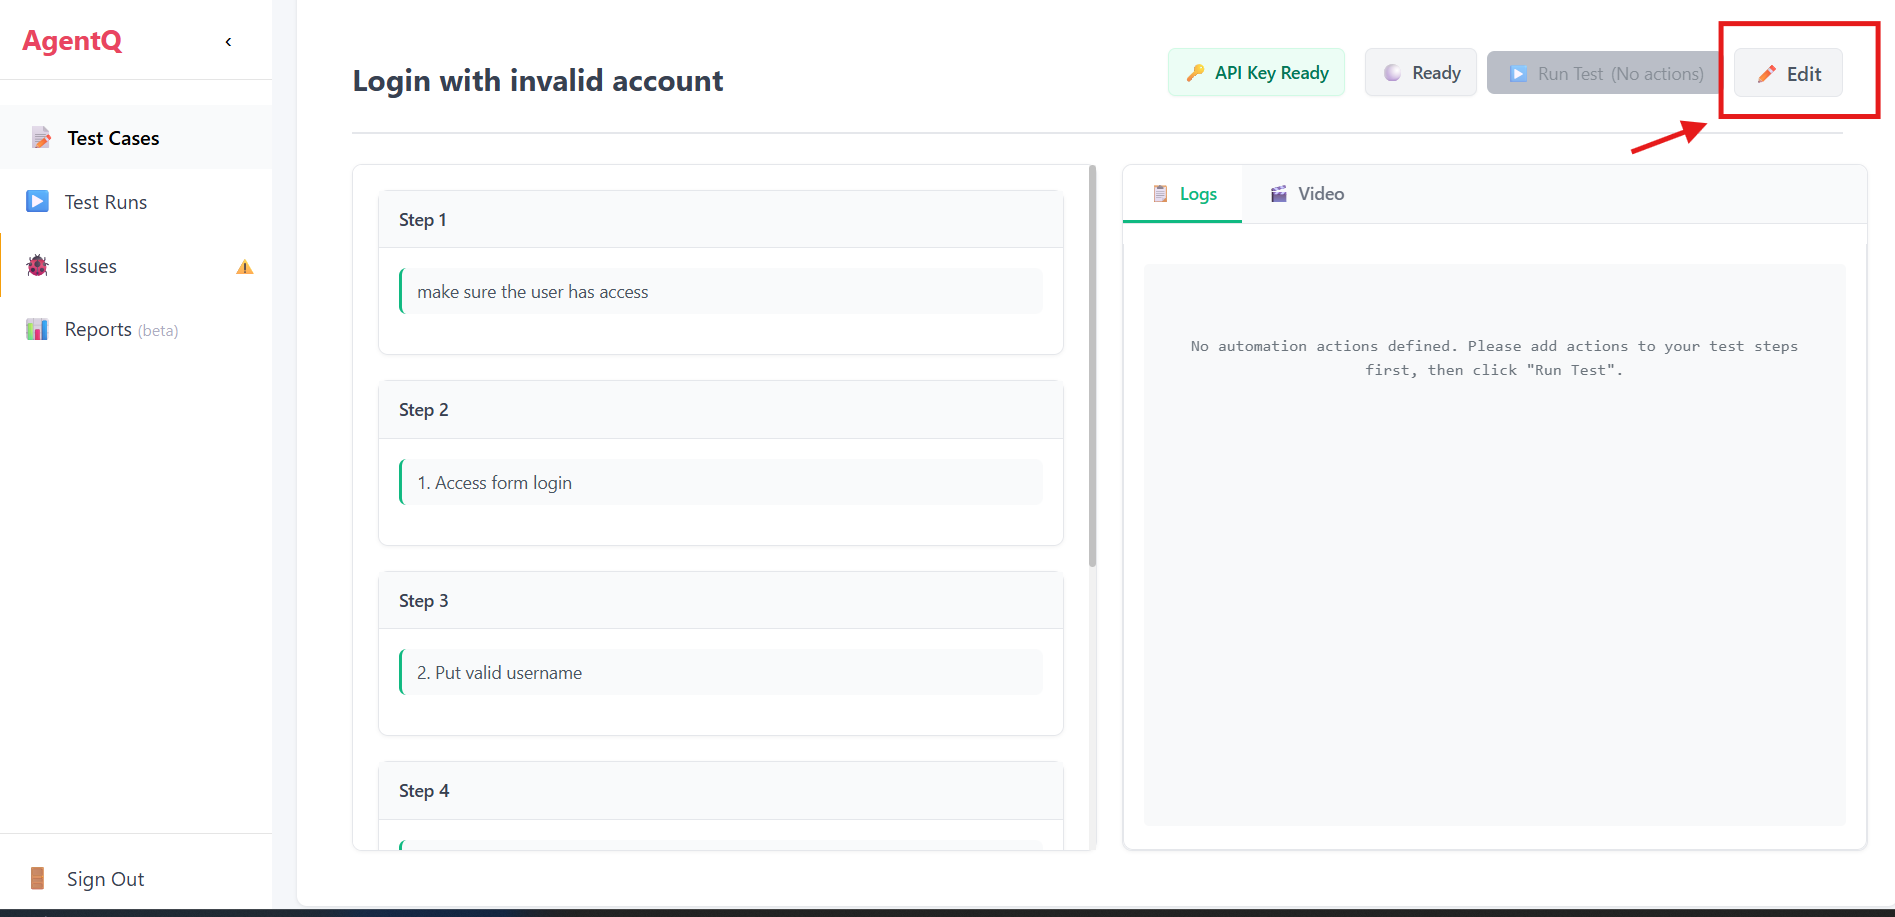Click the Ready status button

[x=1420, y=73]
